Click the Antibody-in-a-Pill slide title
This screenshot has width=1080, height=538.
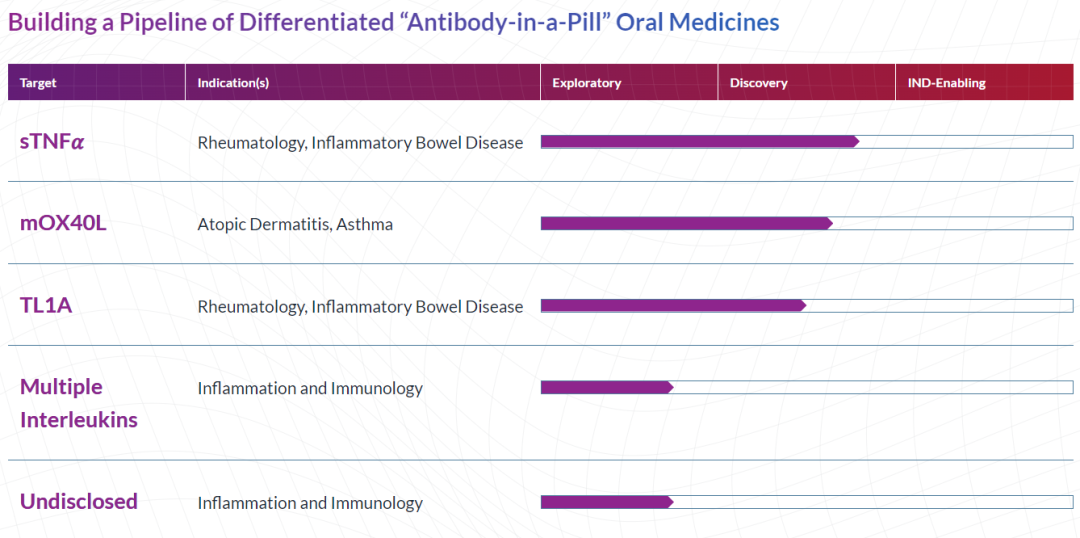point(393,22)
